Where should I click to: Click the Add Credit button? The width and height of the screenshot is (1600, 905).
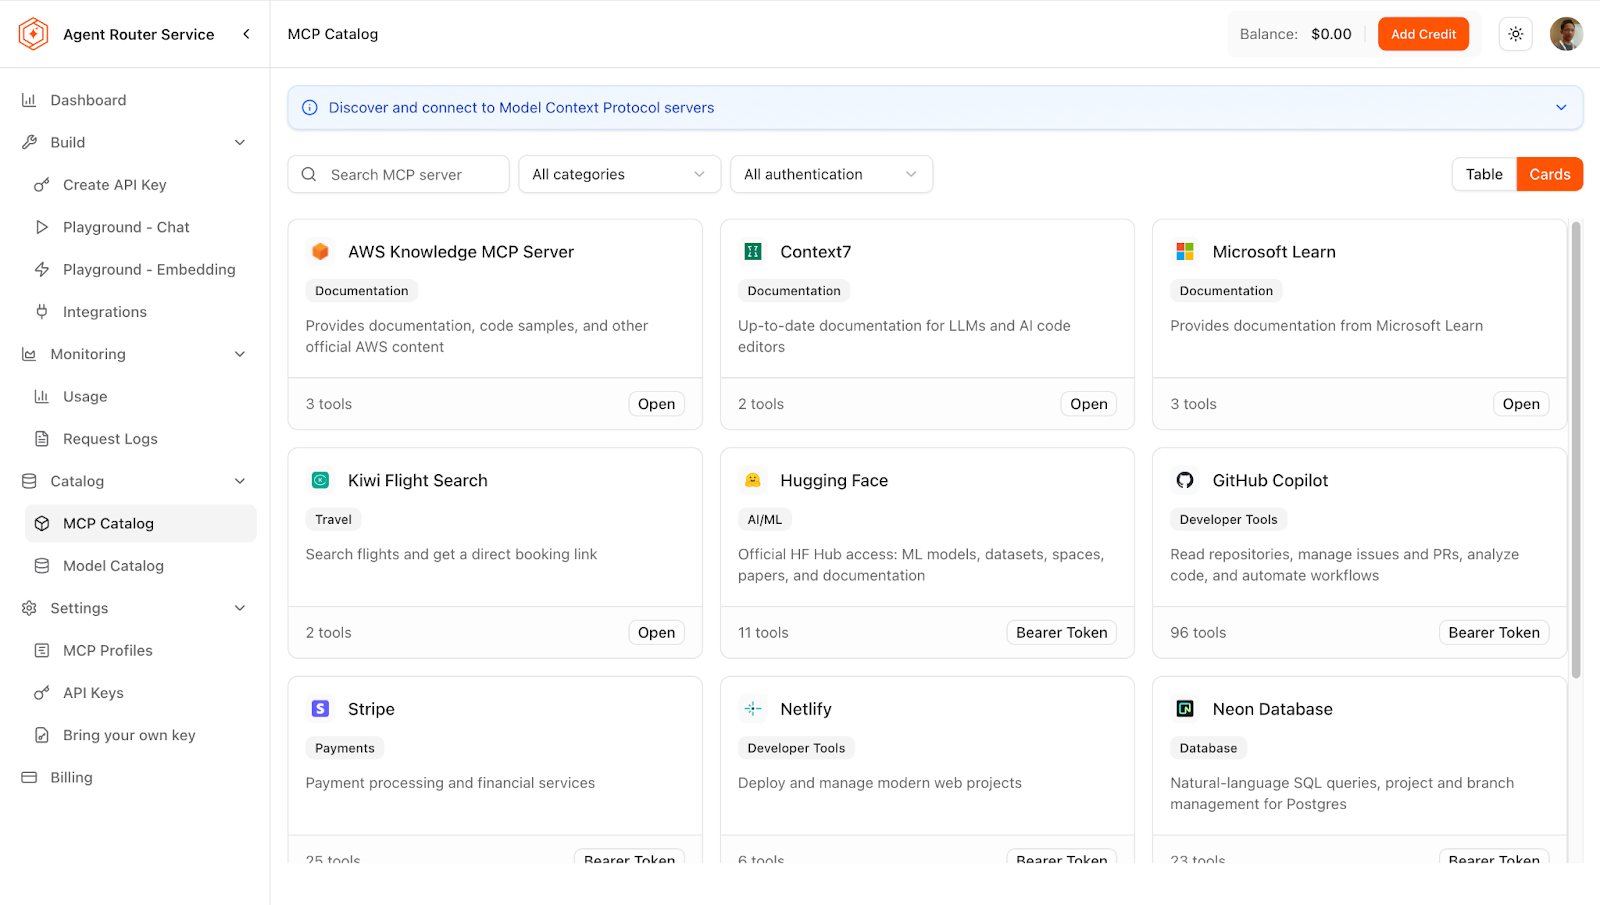pos(1423,34)
